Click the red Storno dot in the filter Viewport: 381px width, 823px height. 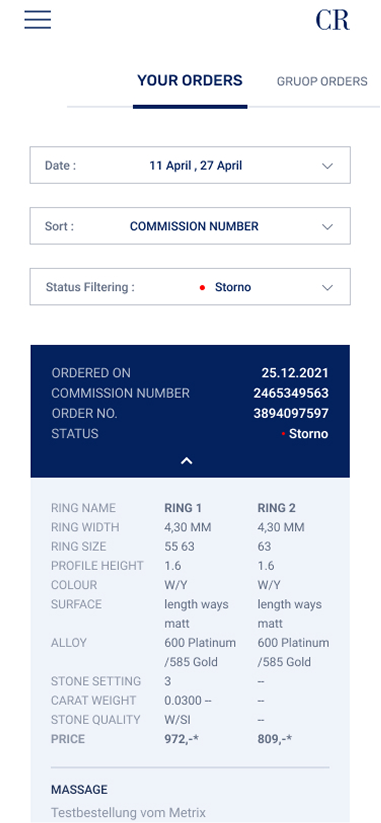(x=202, y=288)
